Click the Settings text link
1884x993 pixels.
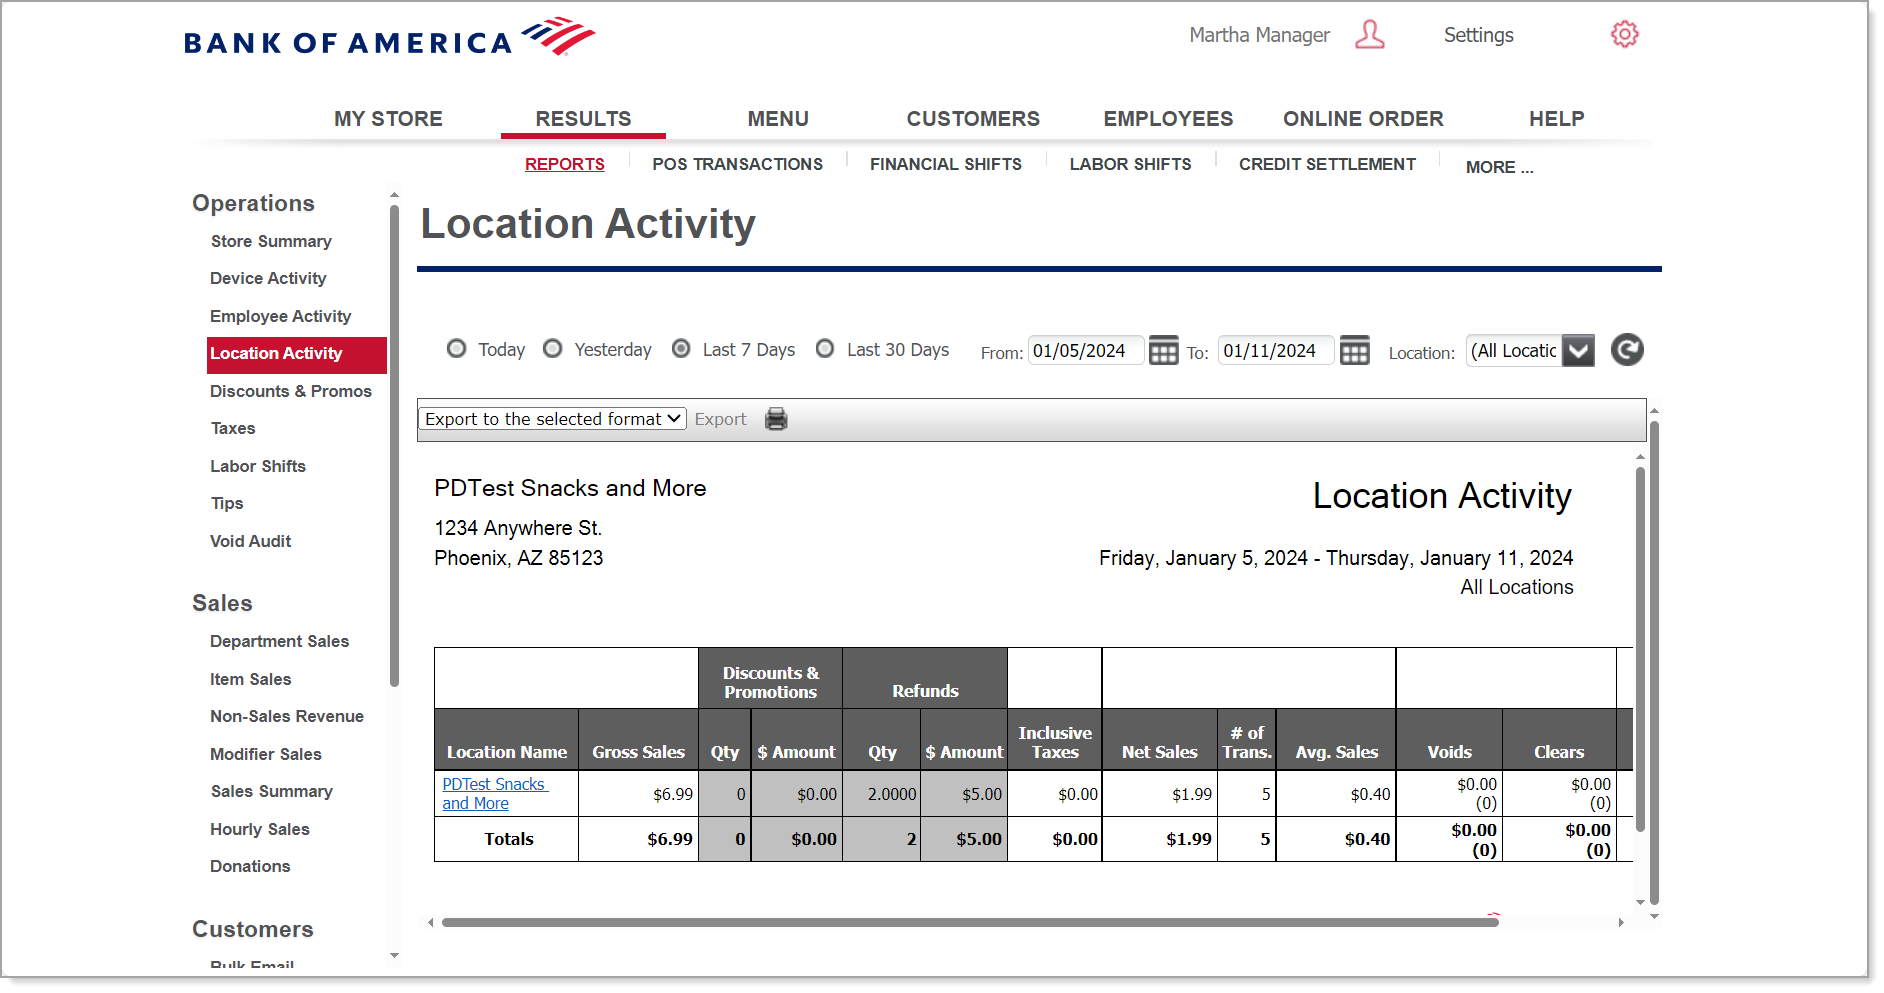pos(1478,35)
